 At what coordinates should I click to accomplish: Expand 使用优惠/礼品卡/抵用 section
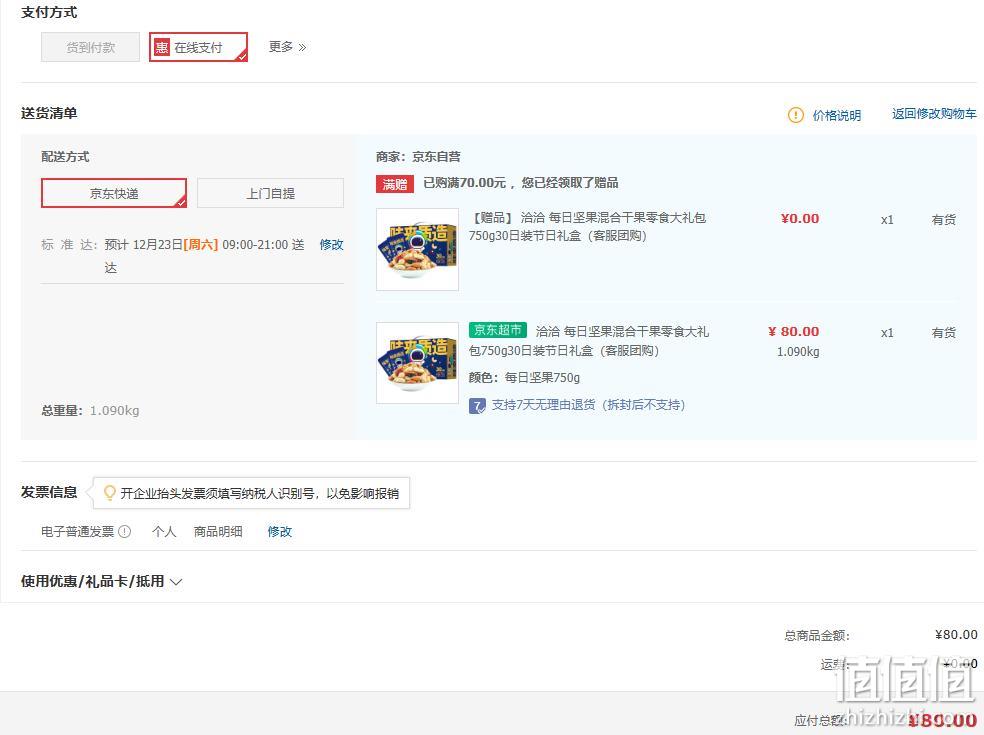tap(101, 581)
